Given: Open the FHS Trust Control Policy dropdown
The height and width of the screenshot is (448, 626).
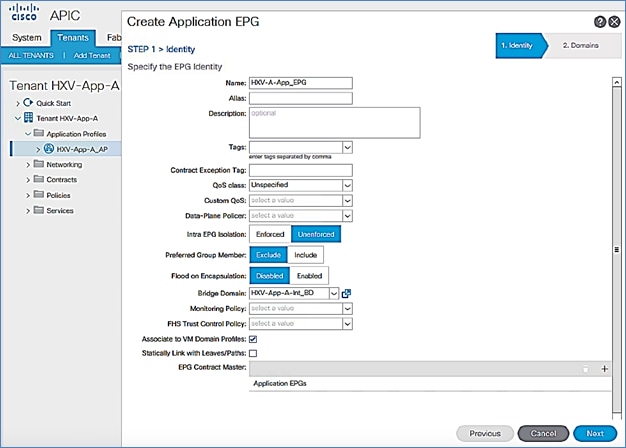Looking at the screenshot, I should coord(347,323).
